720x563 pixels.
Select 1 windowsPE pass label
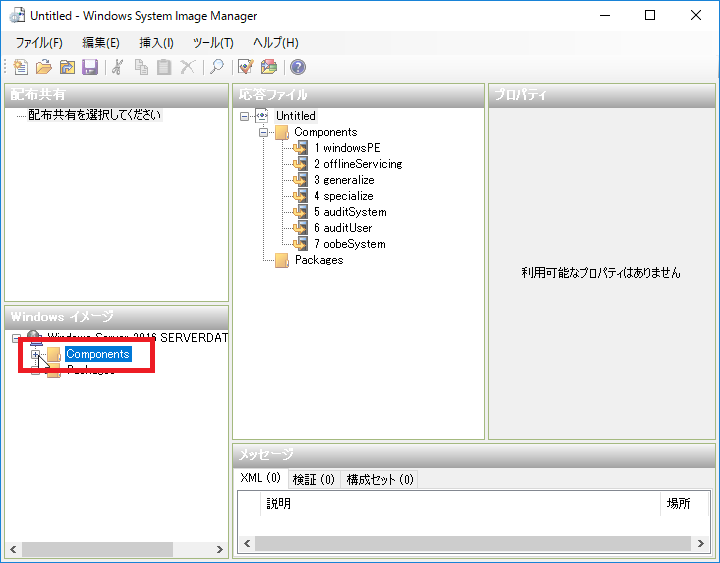pos(348,148)
